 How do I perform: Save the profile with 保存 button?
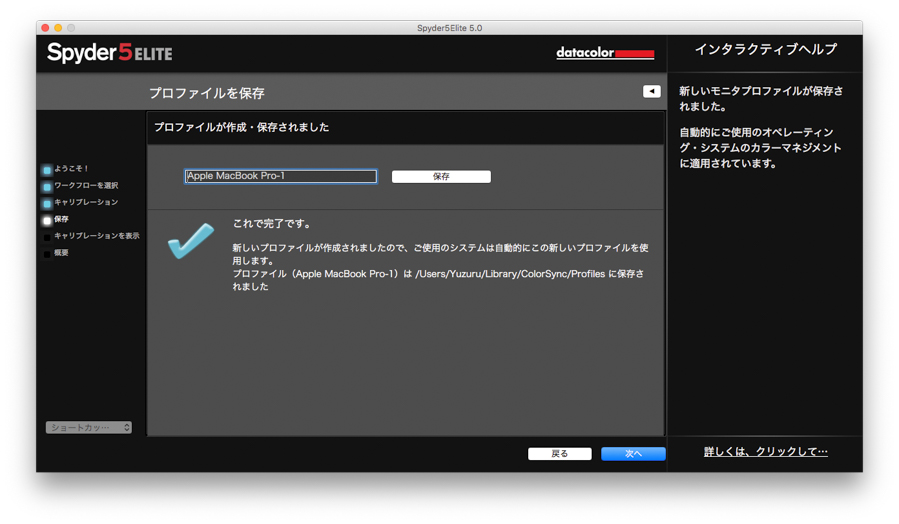(x=441, y=177)
